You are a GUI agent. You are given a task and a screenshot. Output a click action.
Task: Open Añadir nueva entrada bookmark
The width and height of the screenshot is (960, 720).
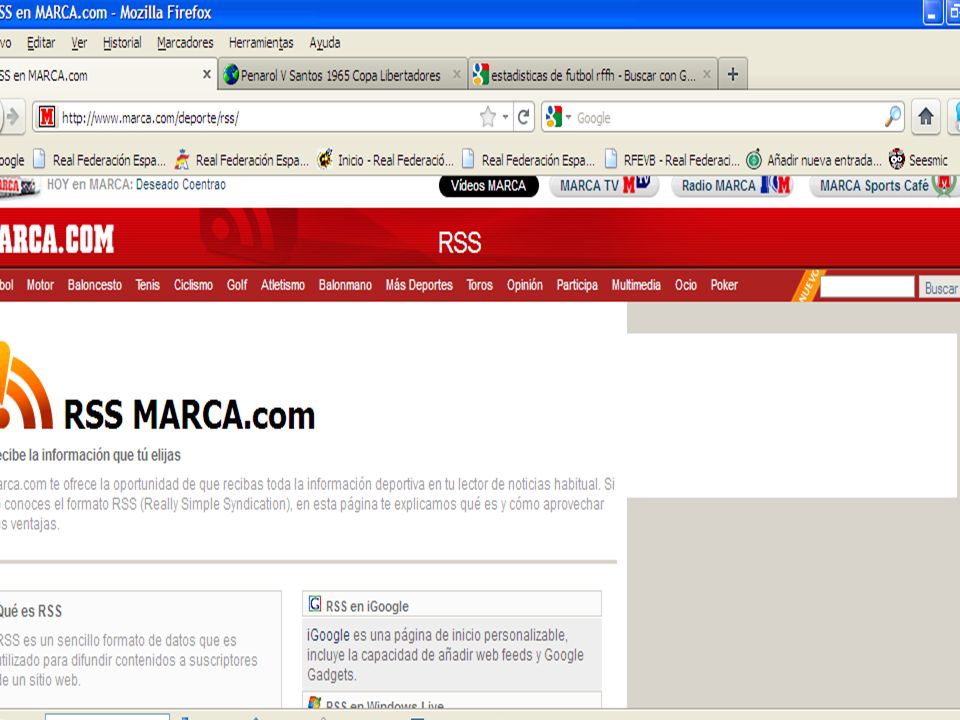[814, 160]
